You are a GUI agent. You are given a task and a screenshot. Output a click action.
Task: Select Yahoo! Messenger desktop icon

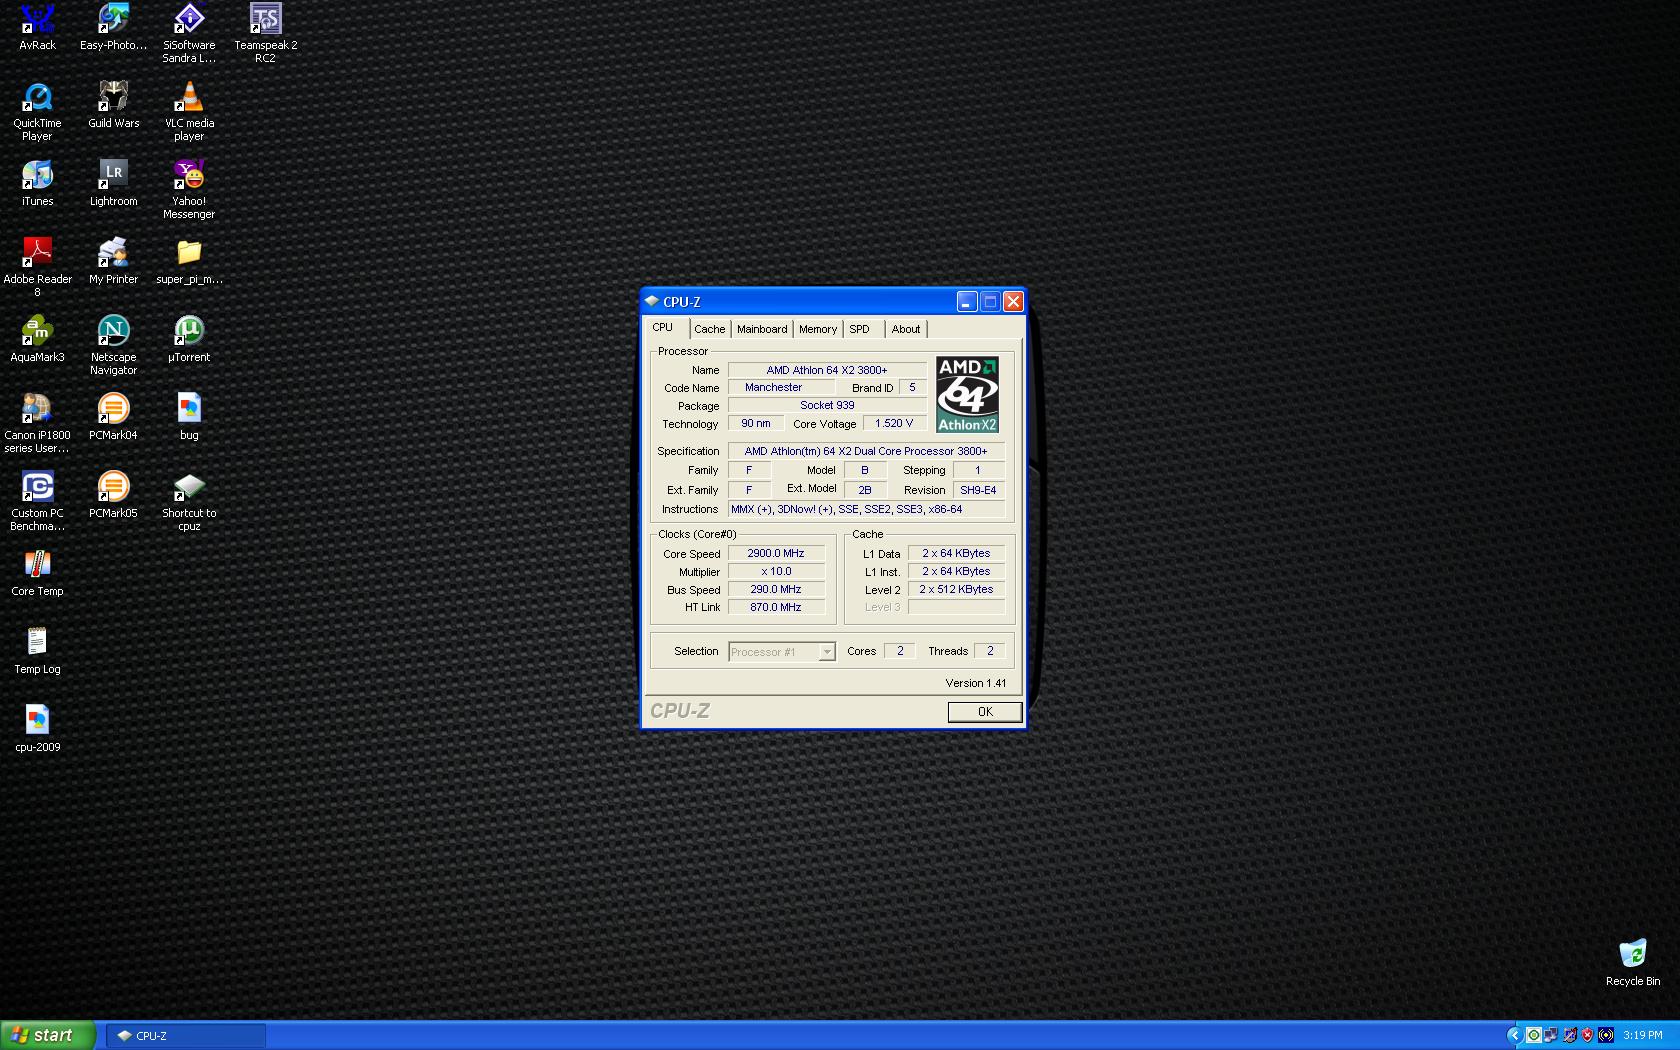pyautogui.click(x=189, y=189)
